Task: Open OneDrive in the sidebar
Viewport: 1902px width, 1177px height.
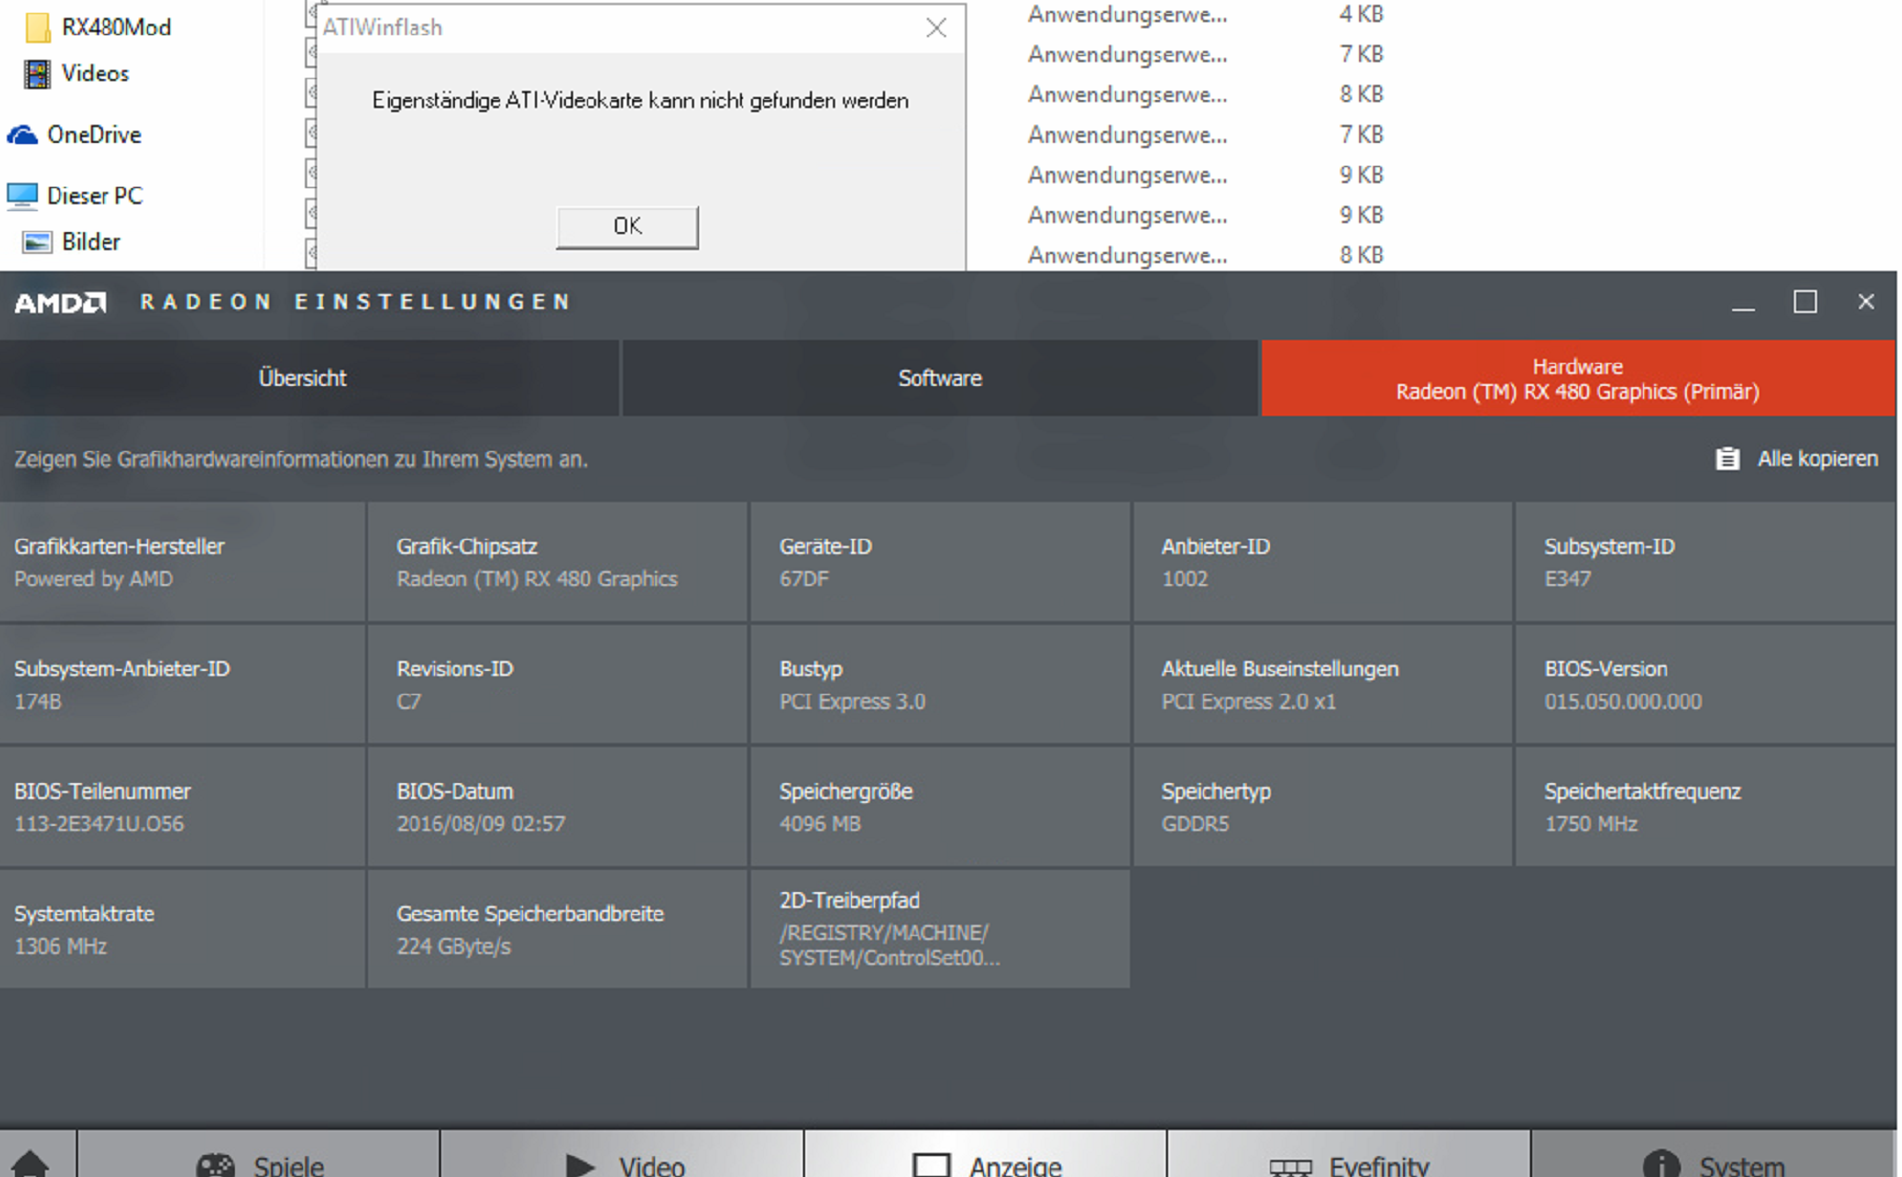Action: pos(93,134)
